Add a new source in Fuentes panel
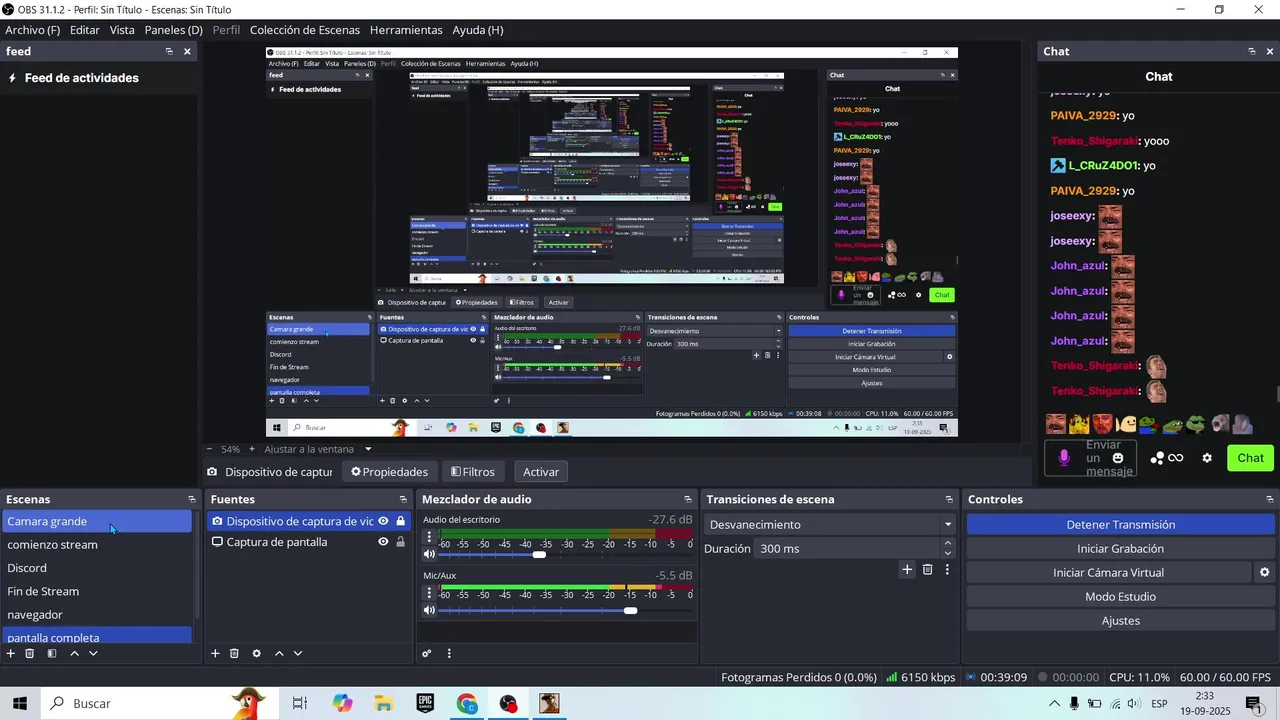The width and height of the screenshot is (1280, 720). click(215, 653)
